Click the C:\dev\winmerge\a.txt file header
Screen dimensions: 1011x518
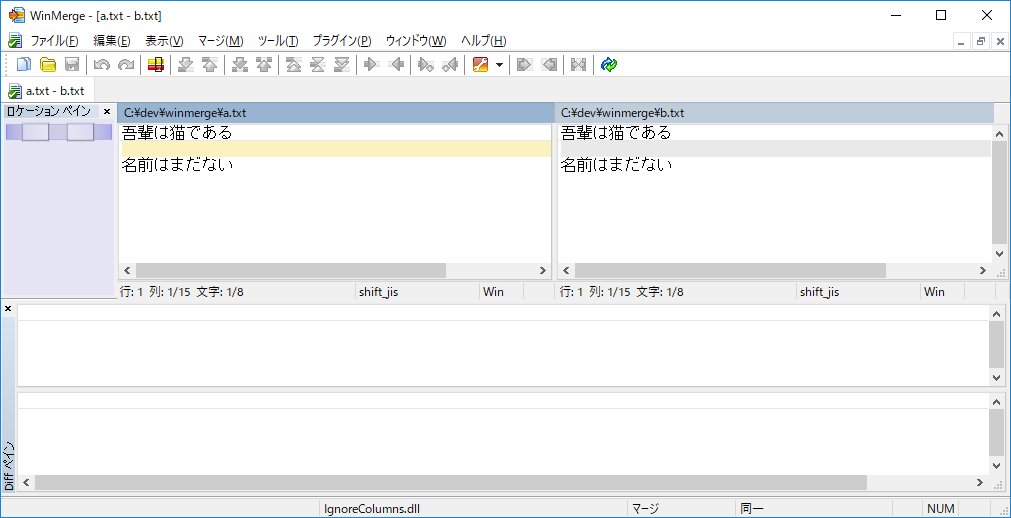click(336, 113)
